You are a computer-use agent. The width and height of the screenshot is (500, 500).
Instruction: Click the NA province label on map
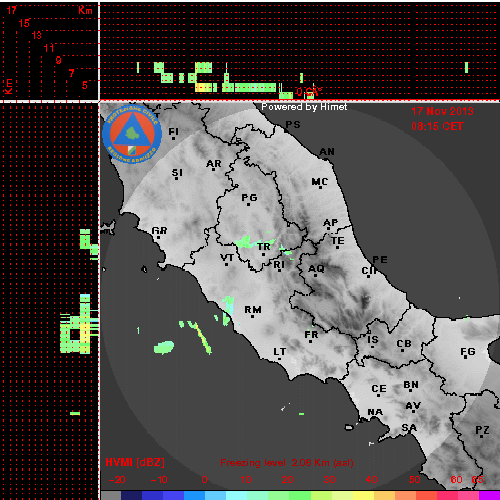(375, 412)
